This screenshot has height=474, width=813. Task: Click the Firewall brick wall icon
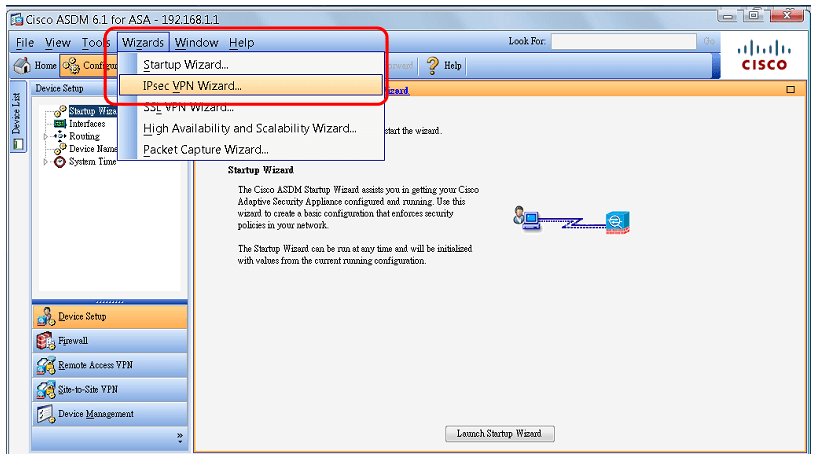pos(46,341)
